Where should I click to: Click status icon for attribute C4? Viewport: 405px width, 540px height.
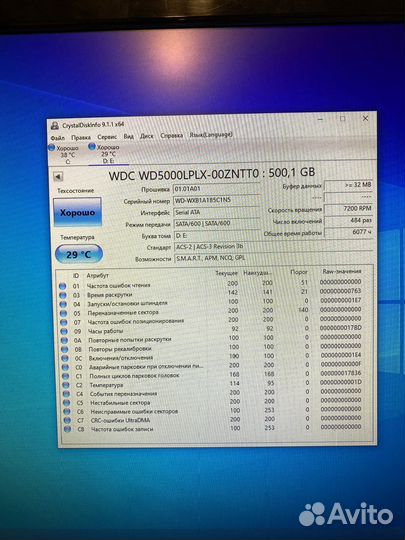66,394
